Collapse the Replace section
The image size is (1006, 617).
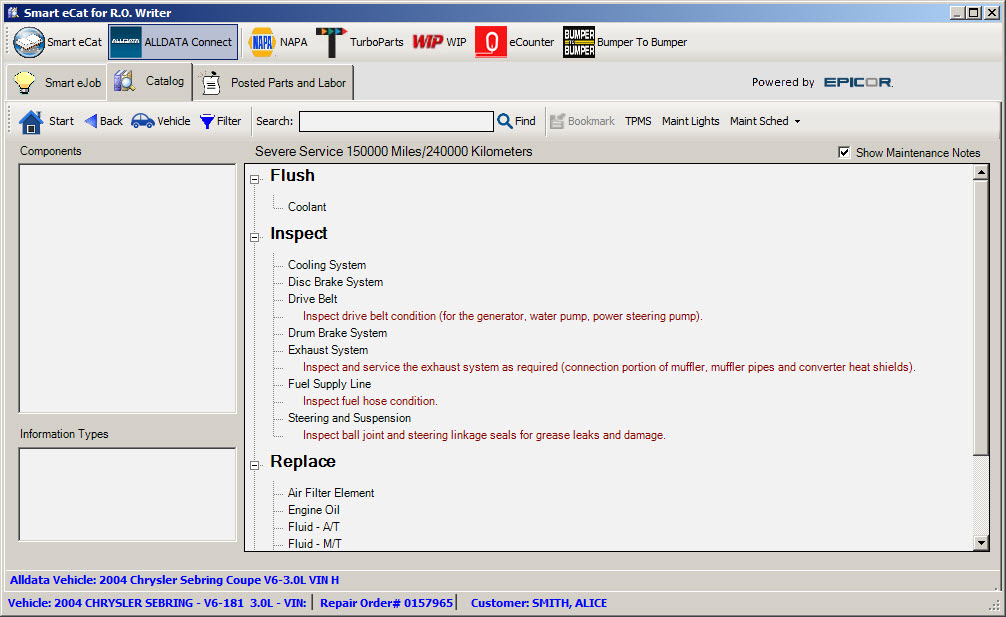(x=255, y=466)
